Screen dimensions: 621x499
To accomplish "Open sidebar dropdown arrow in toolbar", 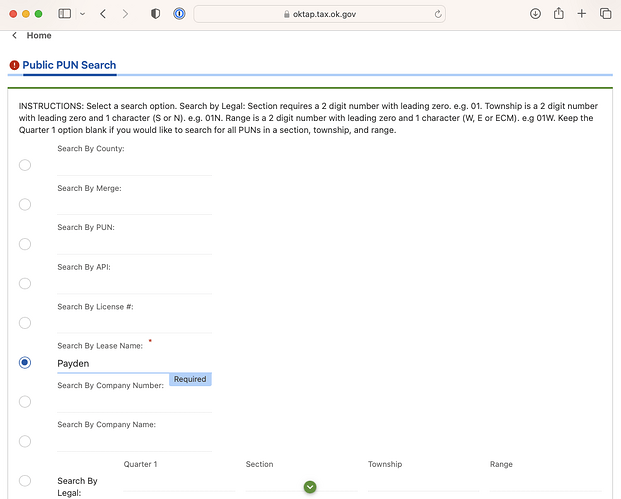I will [82, 14].
